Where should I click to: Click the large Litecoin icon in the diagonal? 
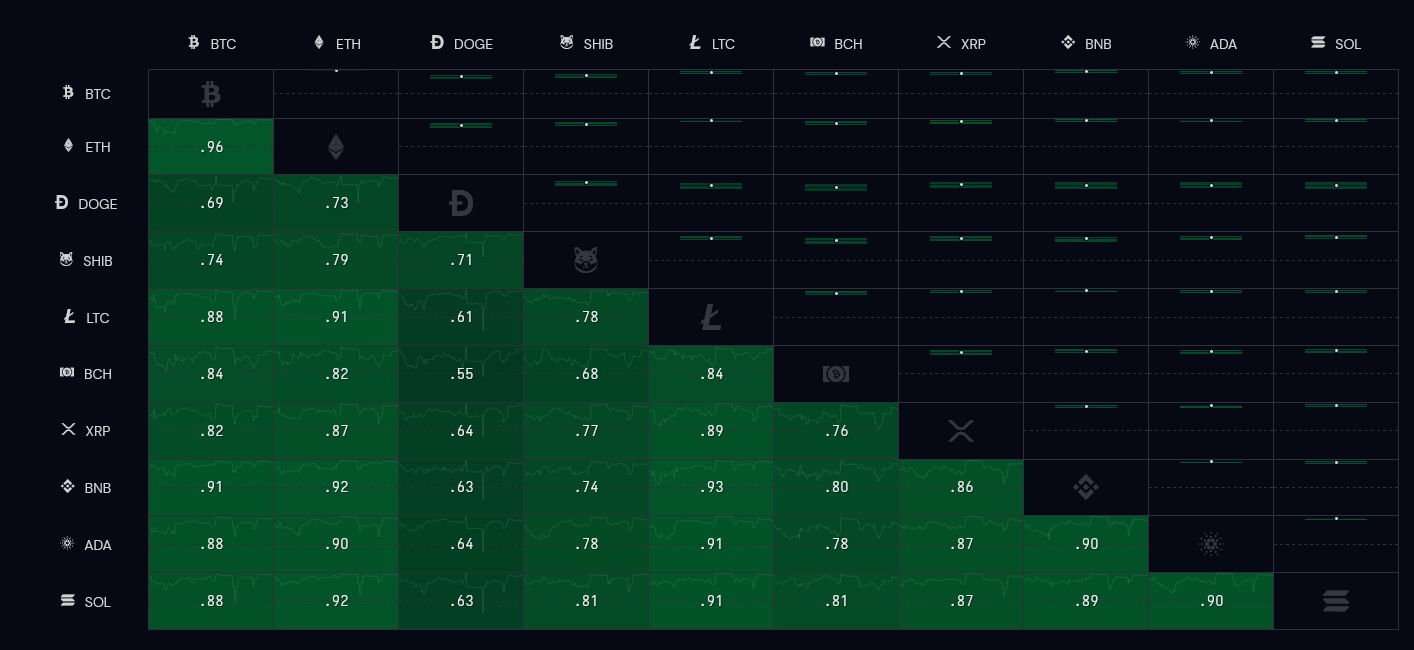(711, 318)
